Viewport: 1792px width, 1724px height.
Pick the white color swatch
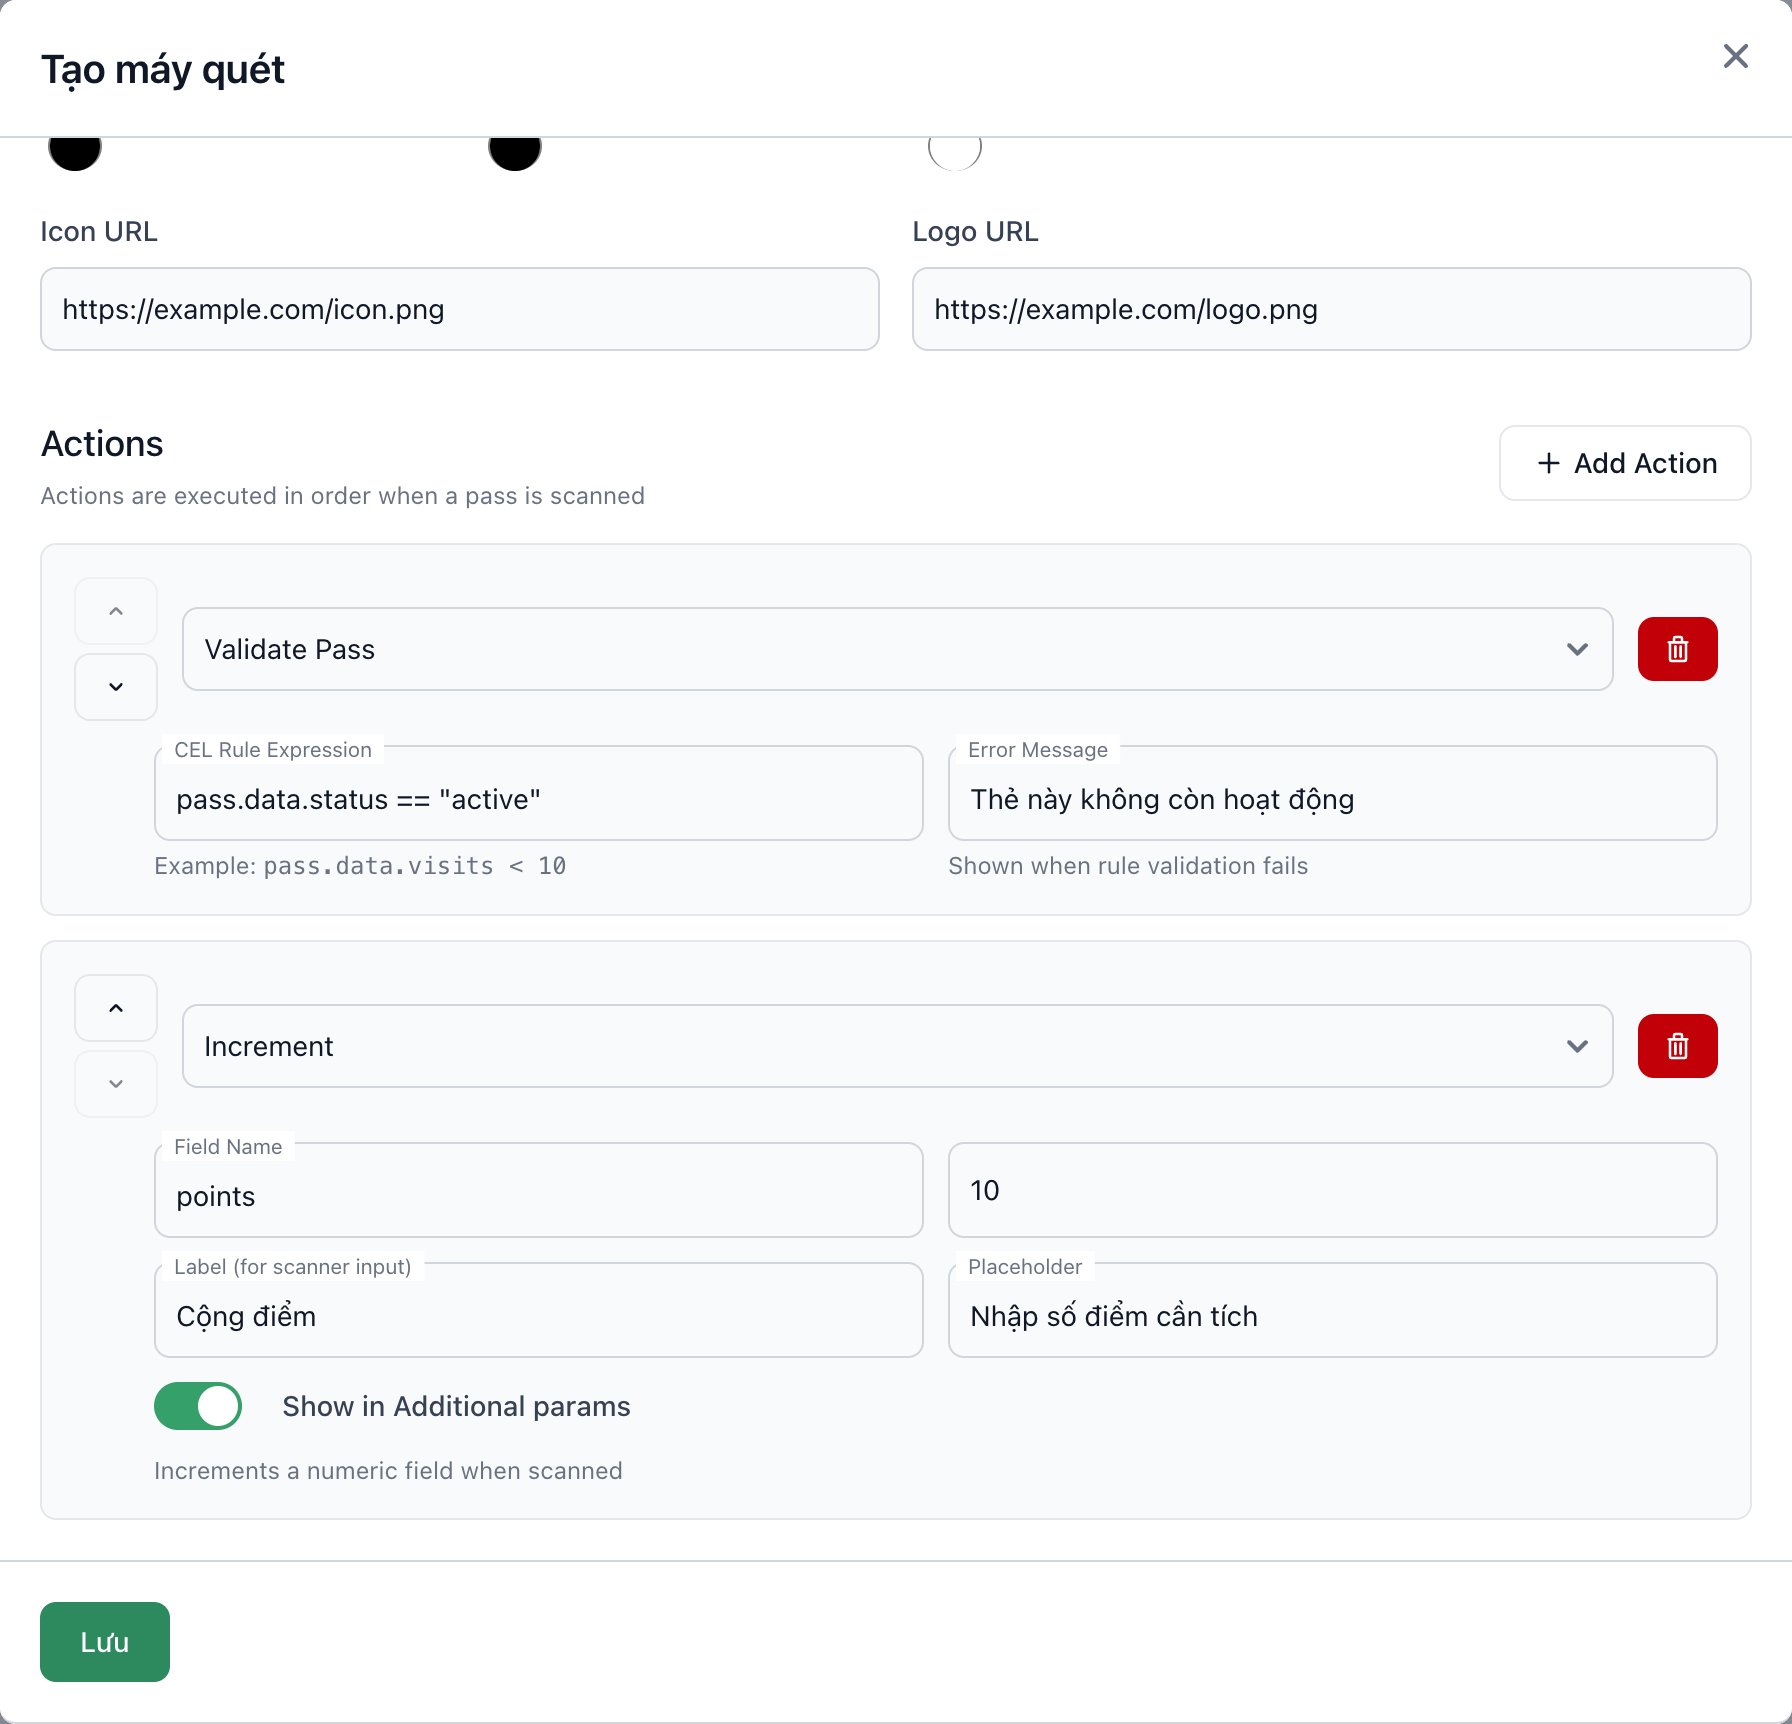(955, 152)
